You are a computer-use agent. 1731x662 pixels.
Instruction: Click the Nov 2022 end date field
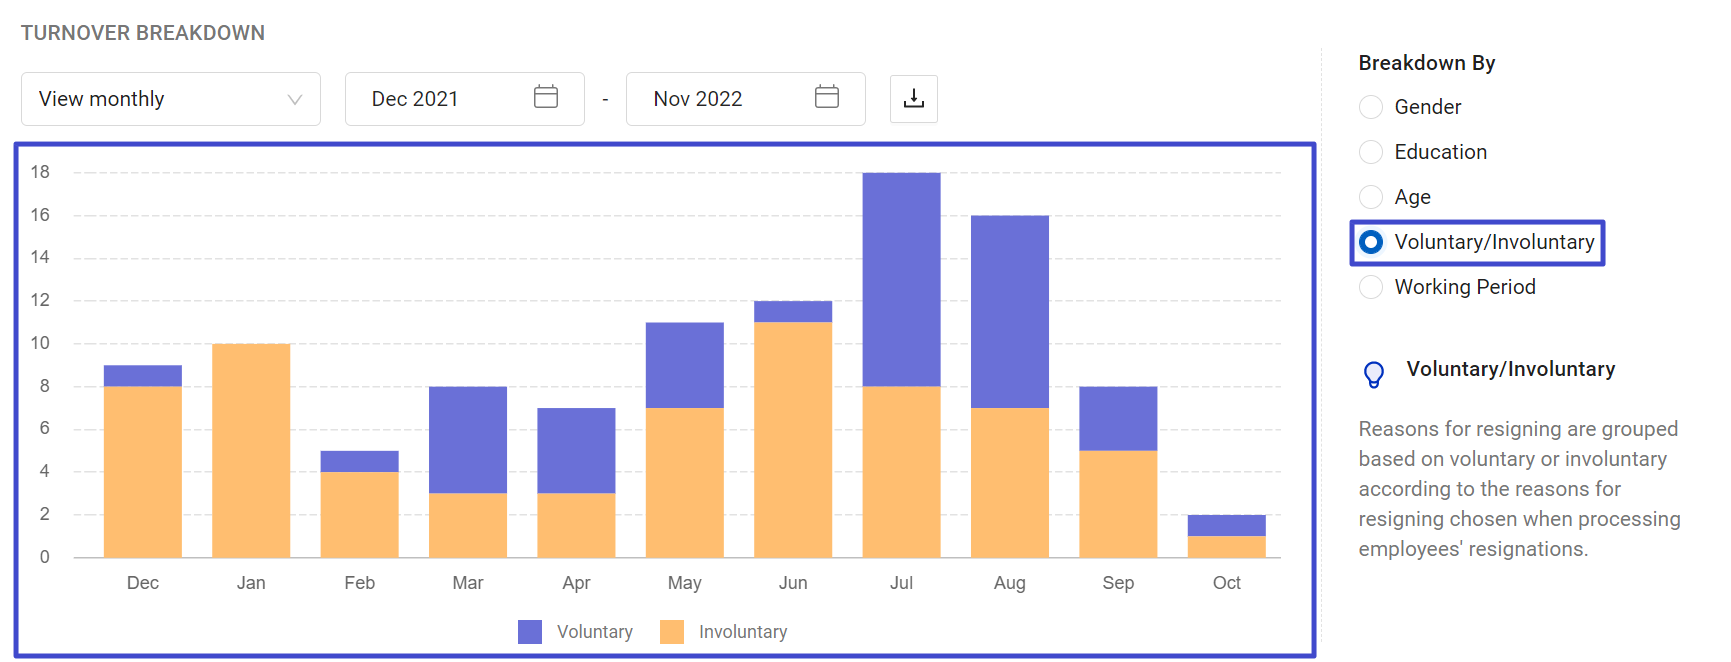coord(720,99)
